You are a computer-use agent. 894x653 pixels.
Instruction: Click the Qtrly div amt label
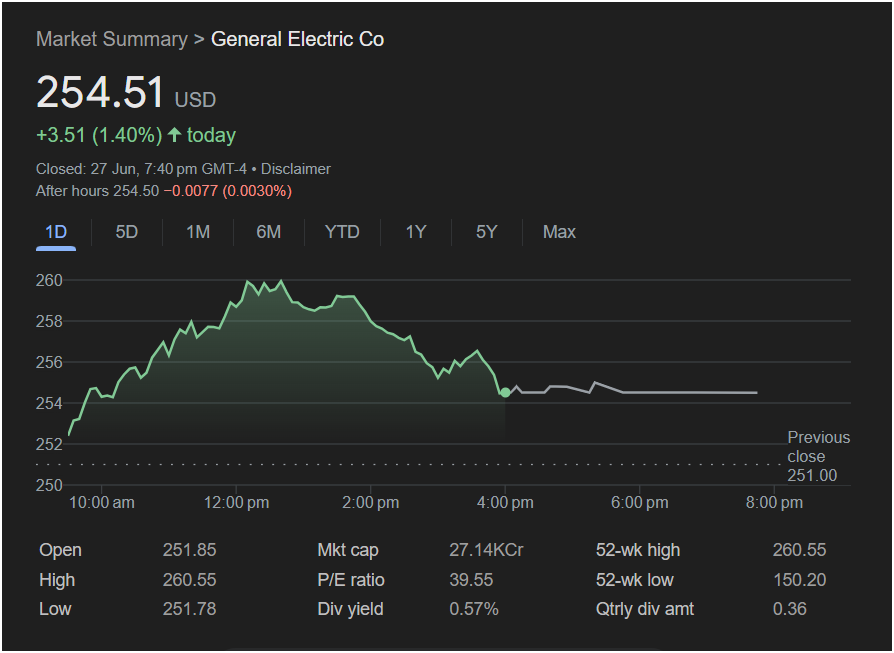645,609
